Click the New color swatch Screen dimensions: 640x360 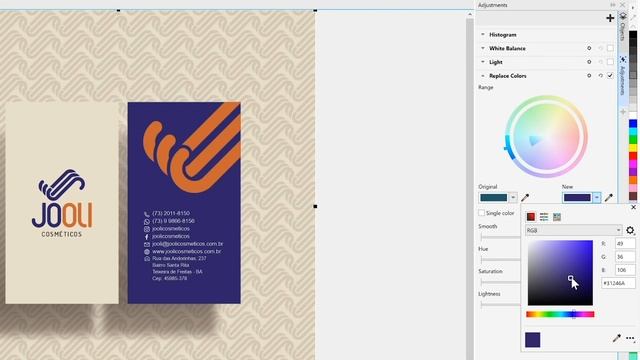[577, 198]
